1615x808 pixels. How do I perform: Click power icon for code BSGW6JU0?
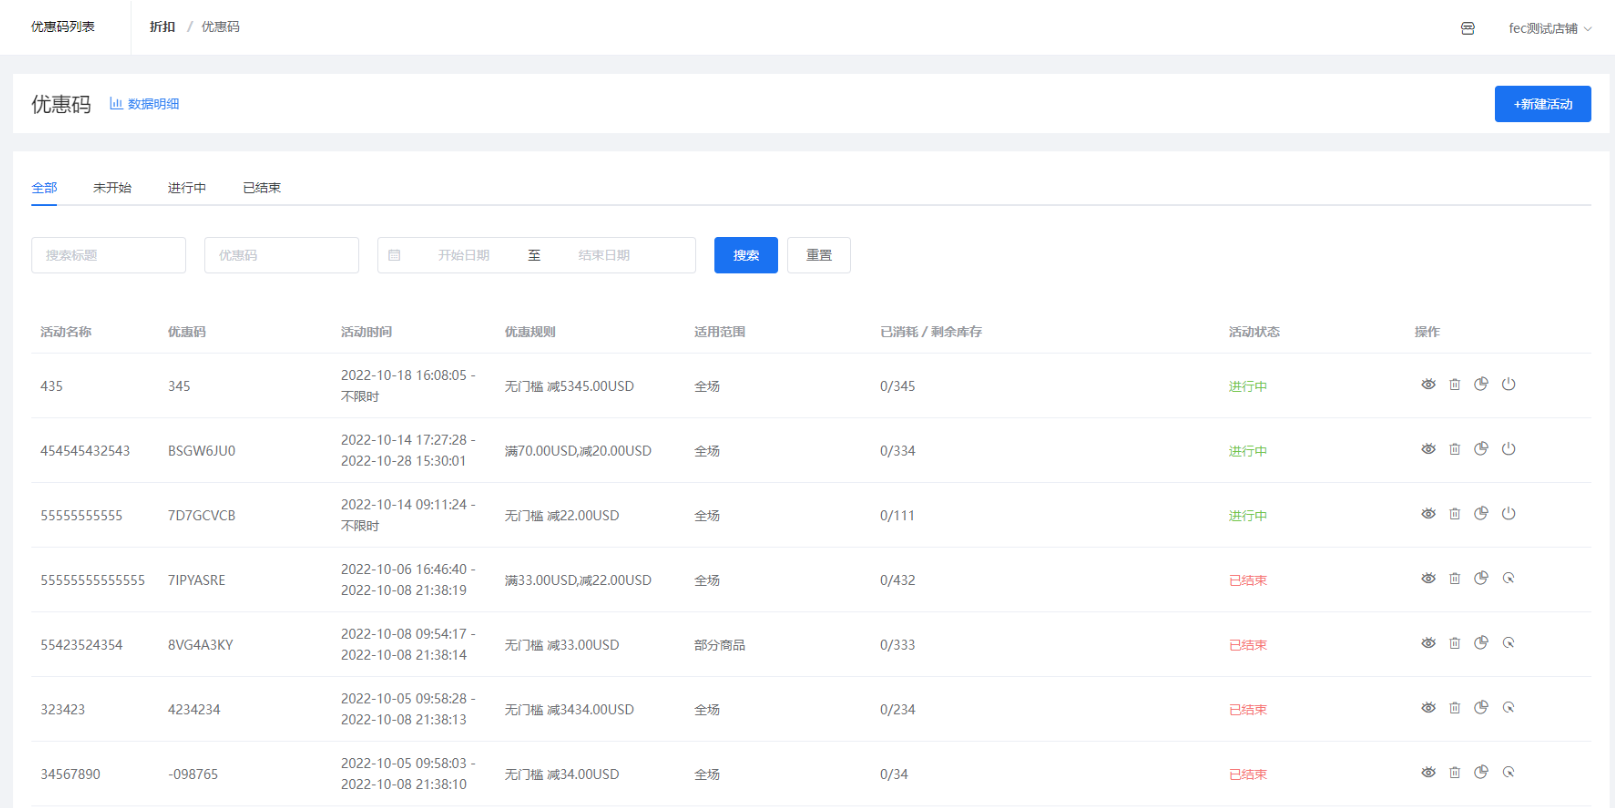(1509, 450)
